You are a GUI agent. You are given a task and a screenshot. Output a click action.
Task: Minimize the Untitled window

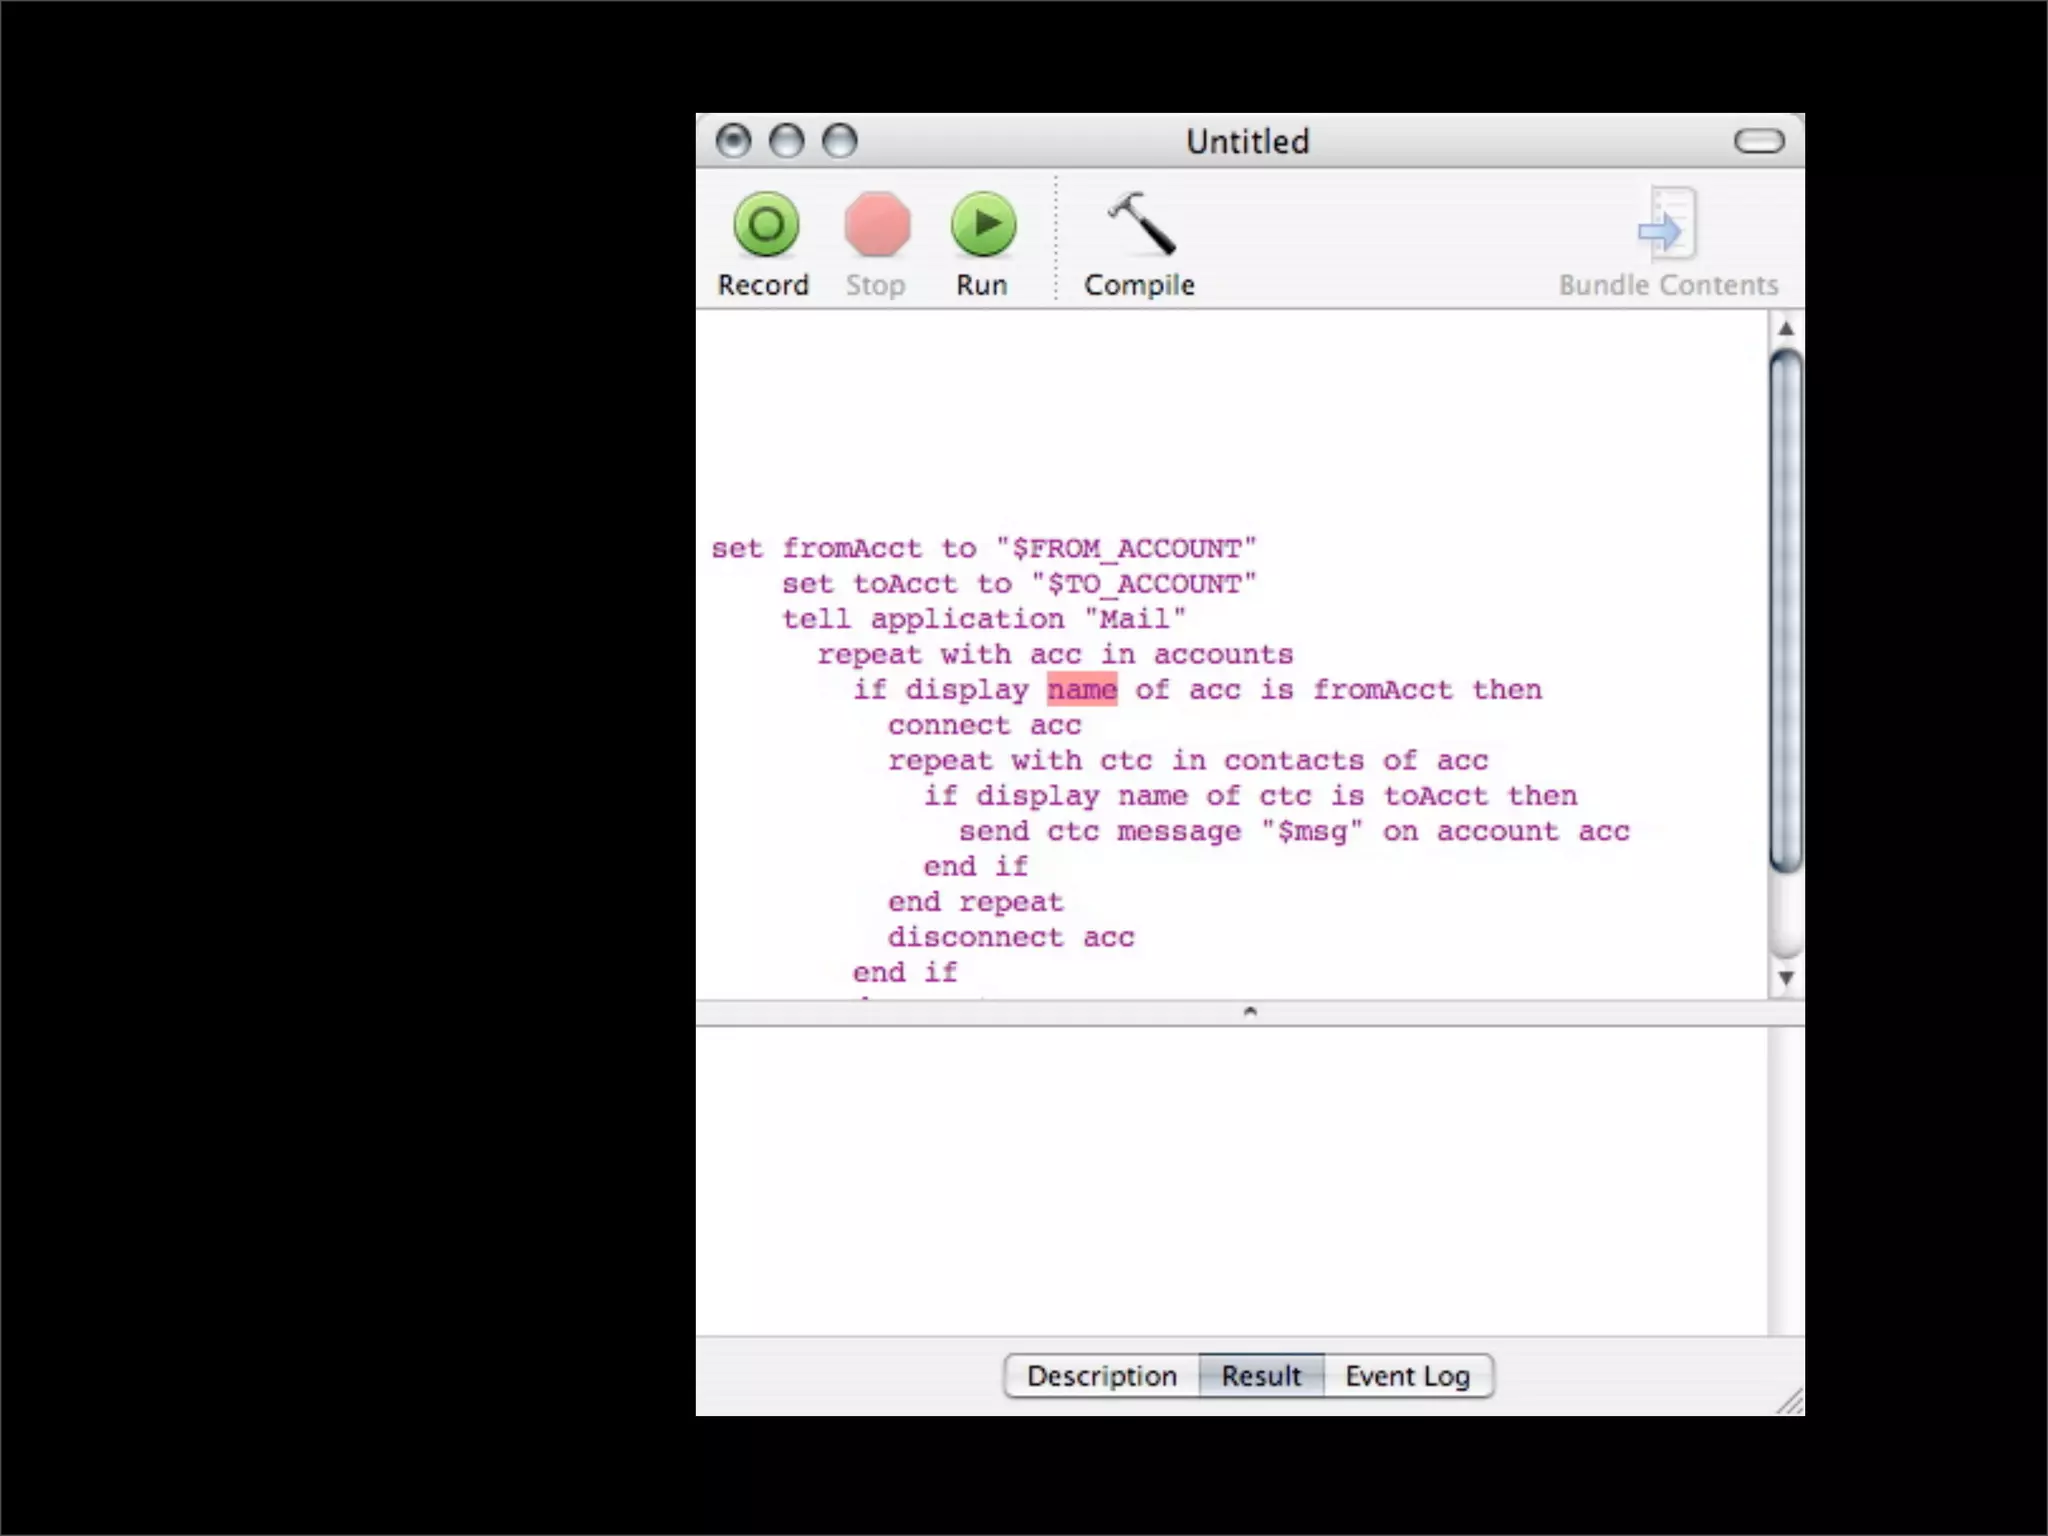(786, 141)
